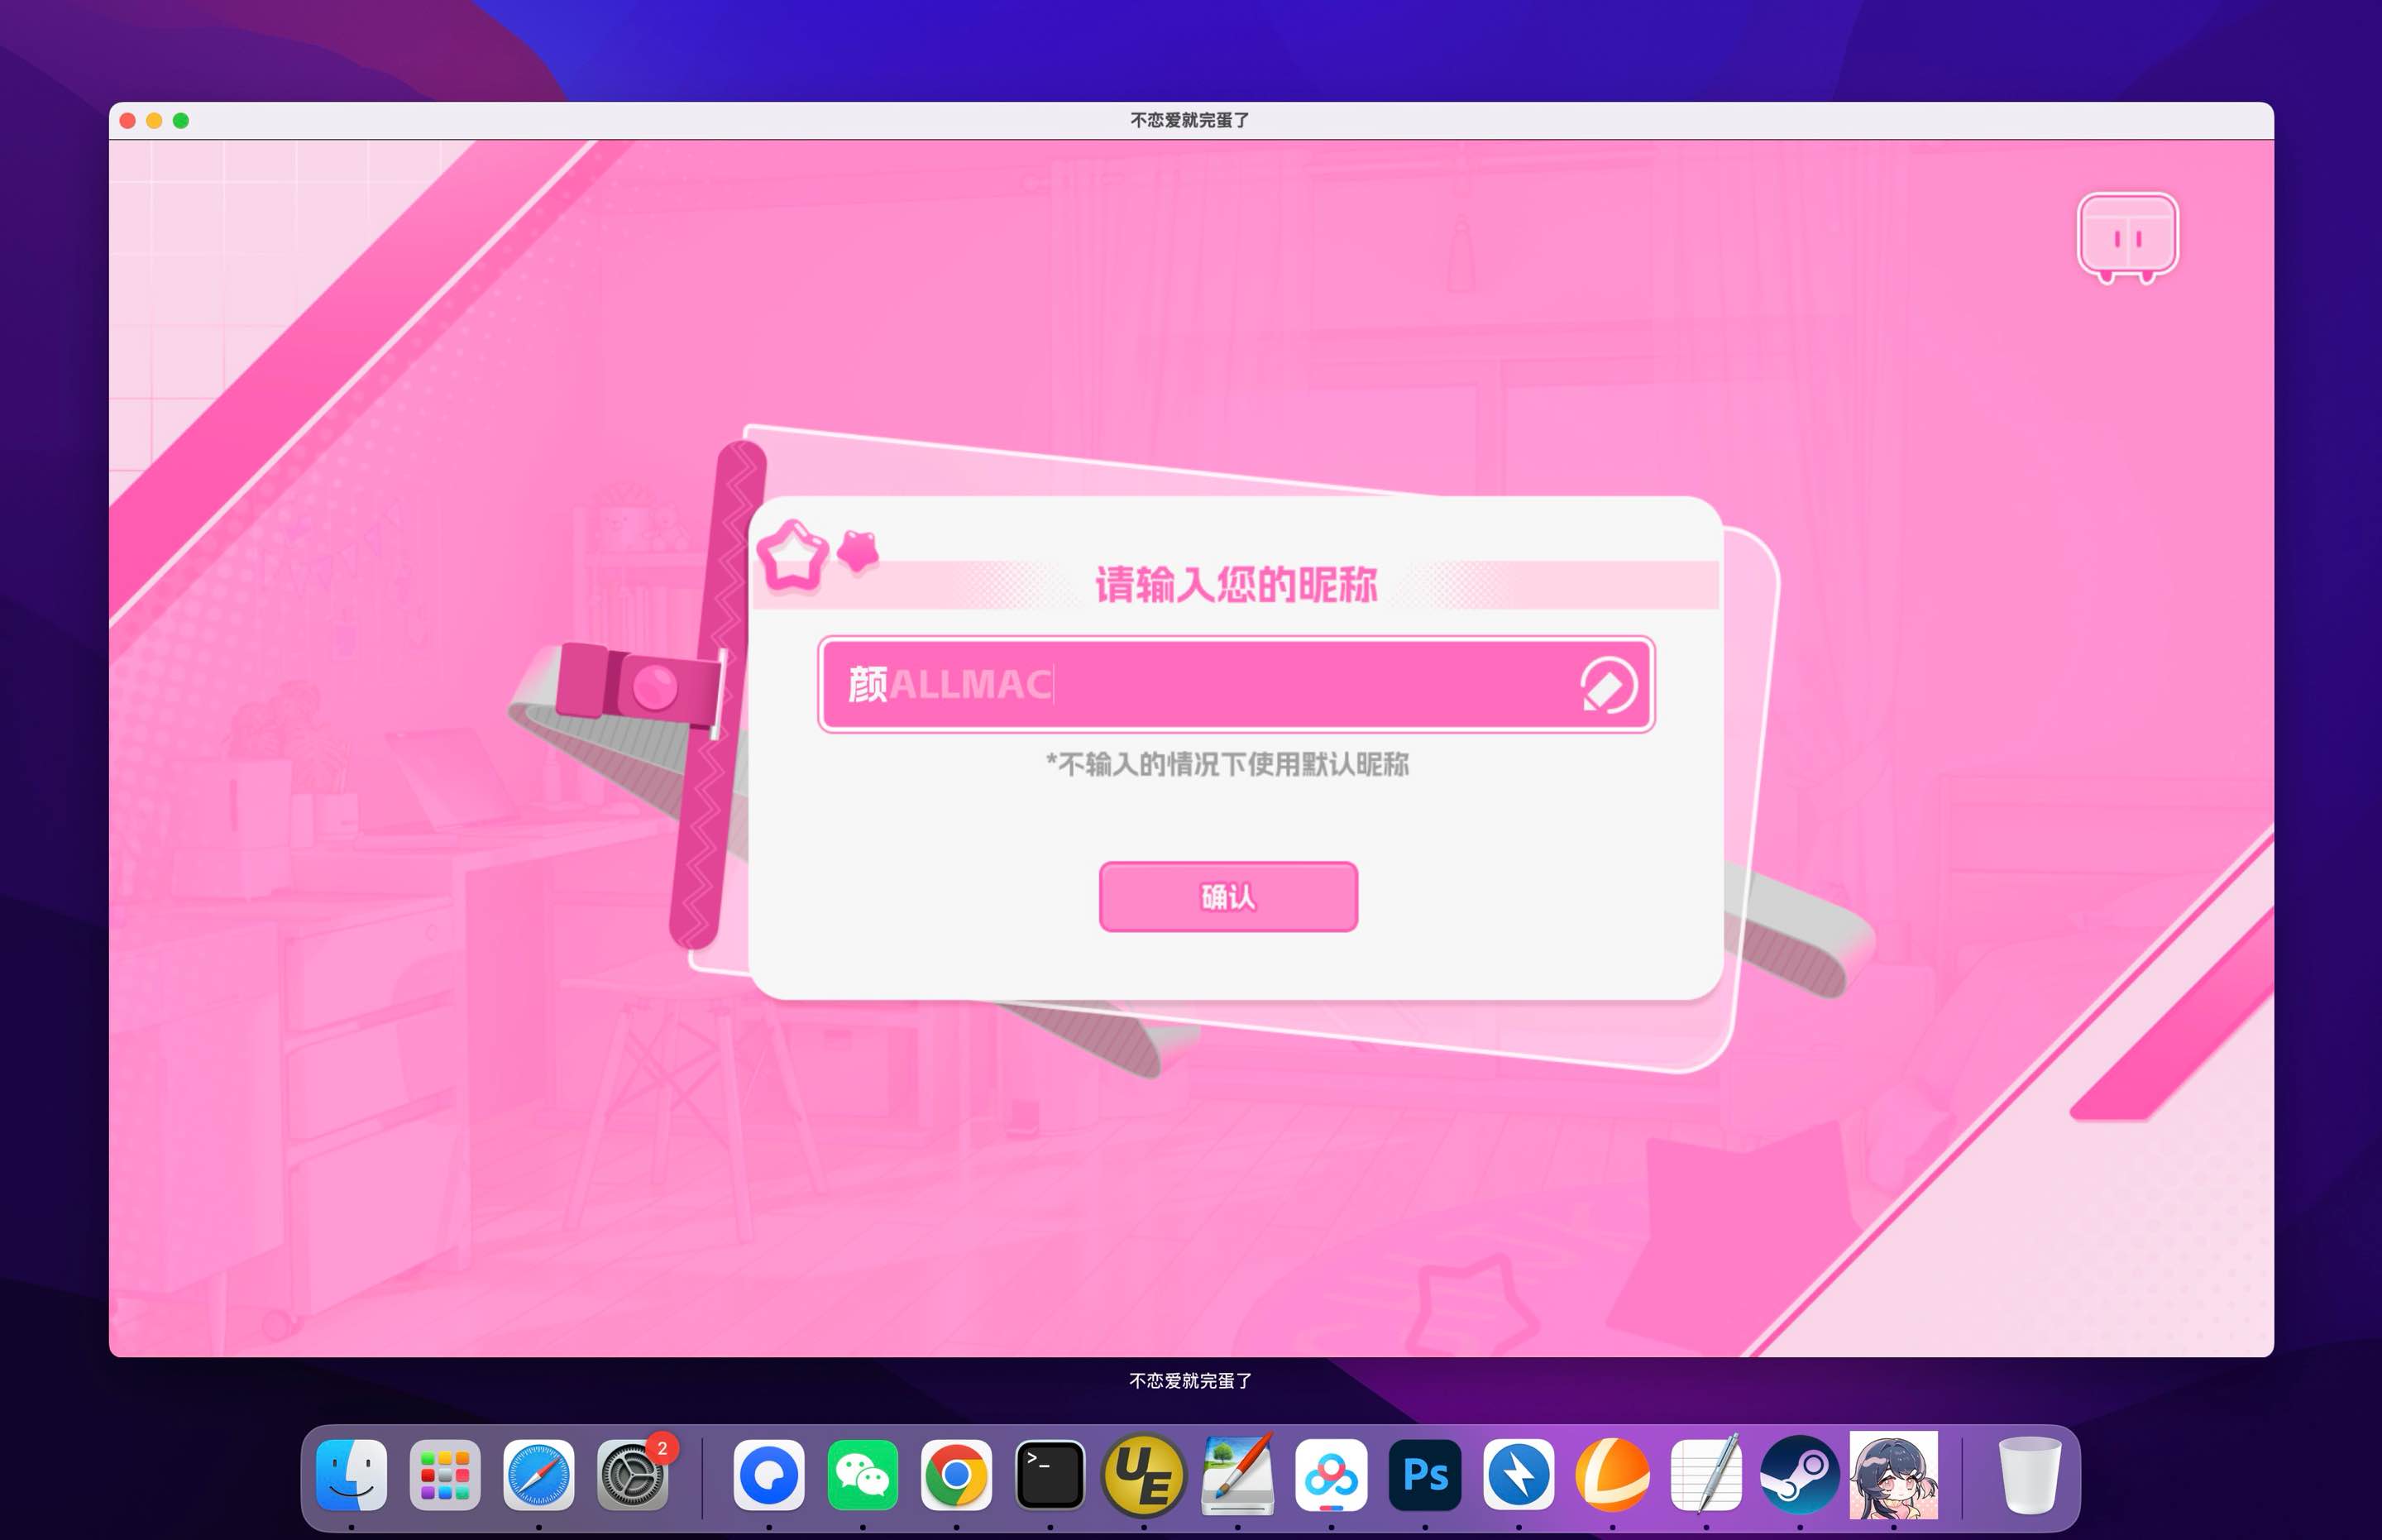Click the anime girl game icon in dock
This screenshot has width=2382, height=1540.
1893,1475
